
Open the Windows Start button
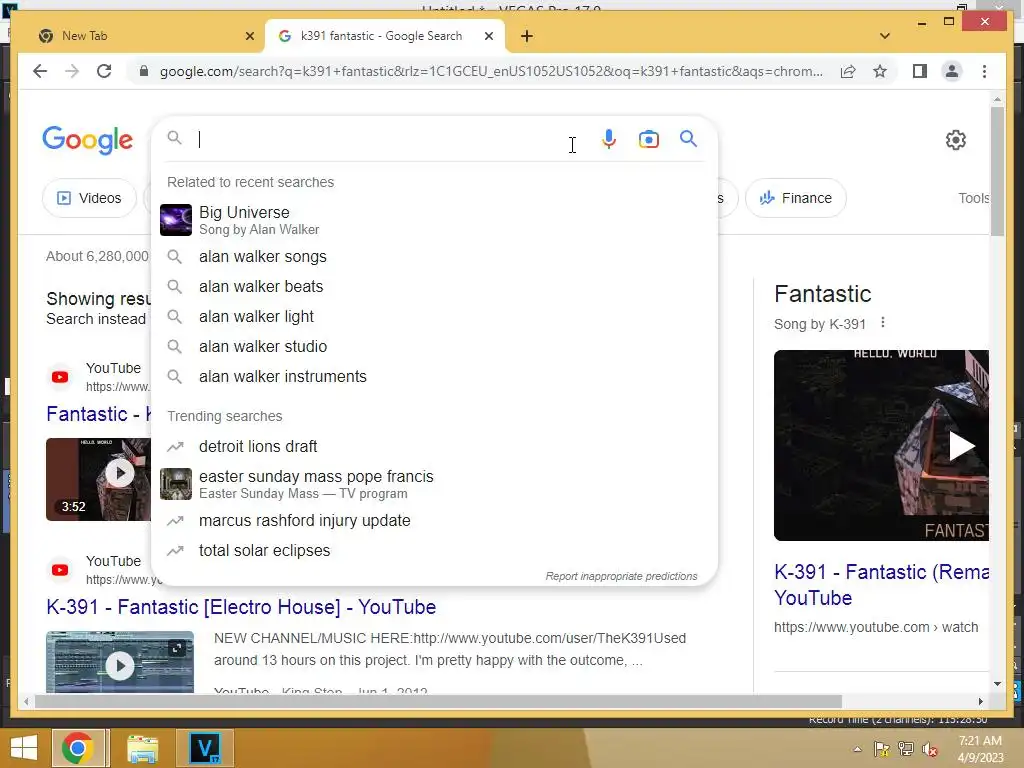point(24,748)
